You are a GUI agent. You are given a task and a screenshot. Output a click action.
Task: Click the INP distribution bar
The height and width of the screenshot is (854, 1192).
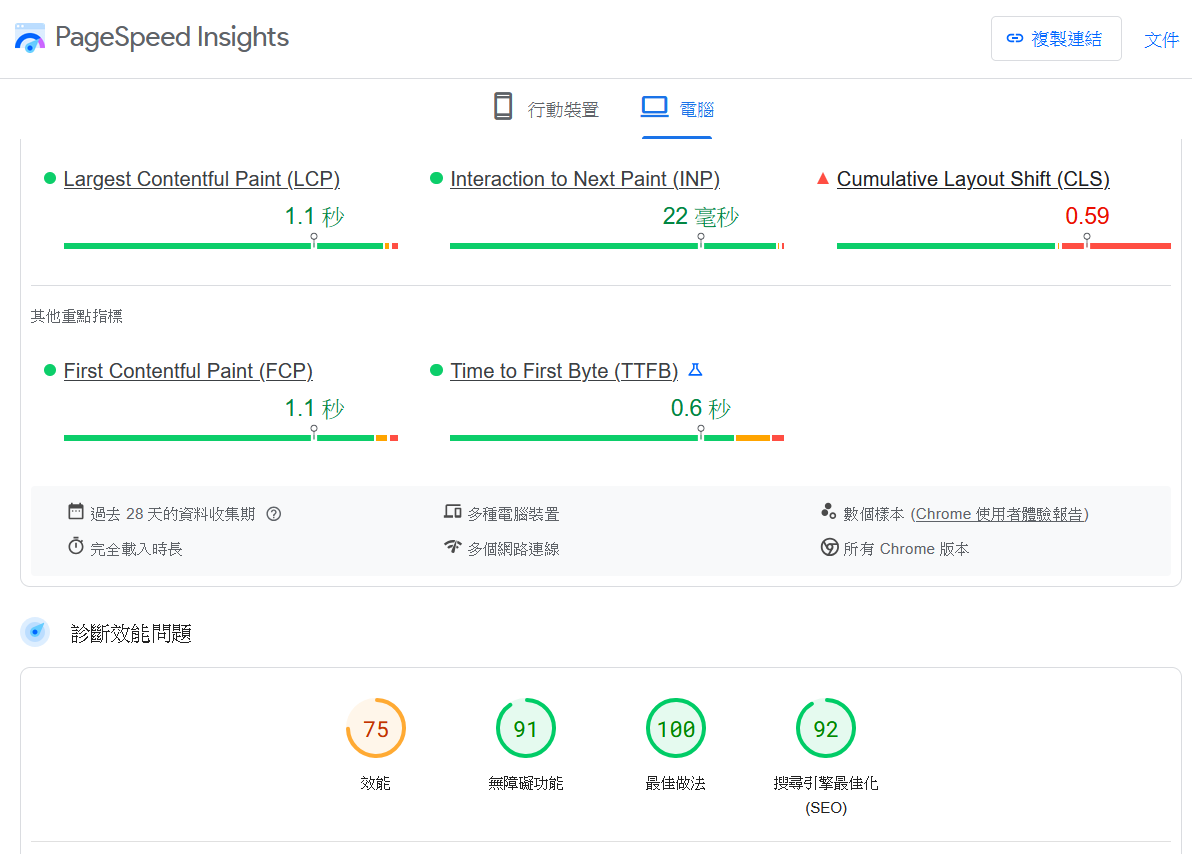tap(617, 246)
